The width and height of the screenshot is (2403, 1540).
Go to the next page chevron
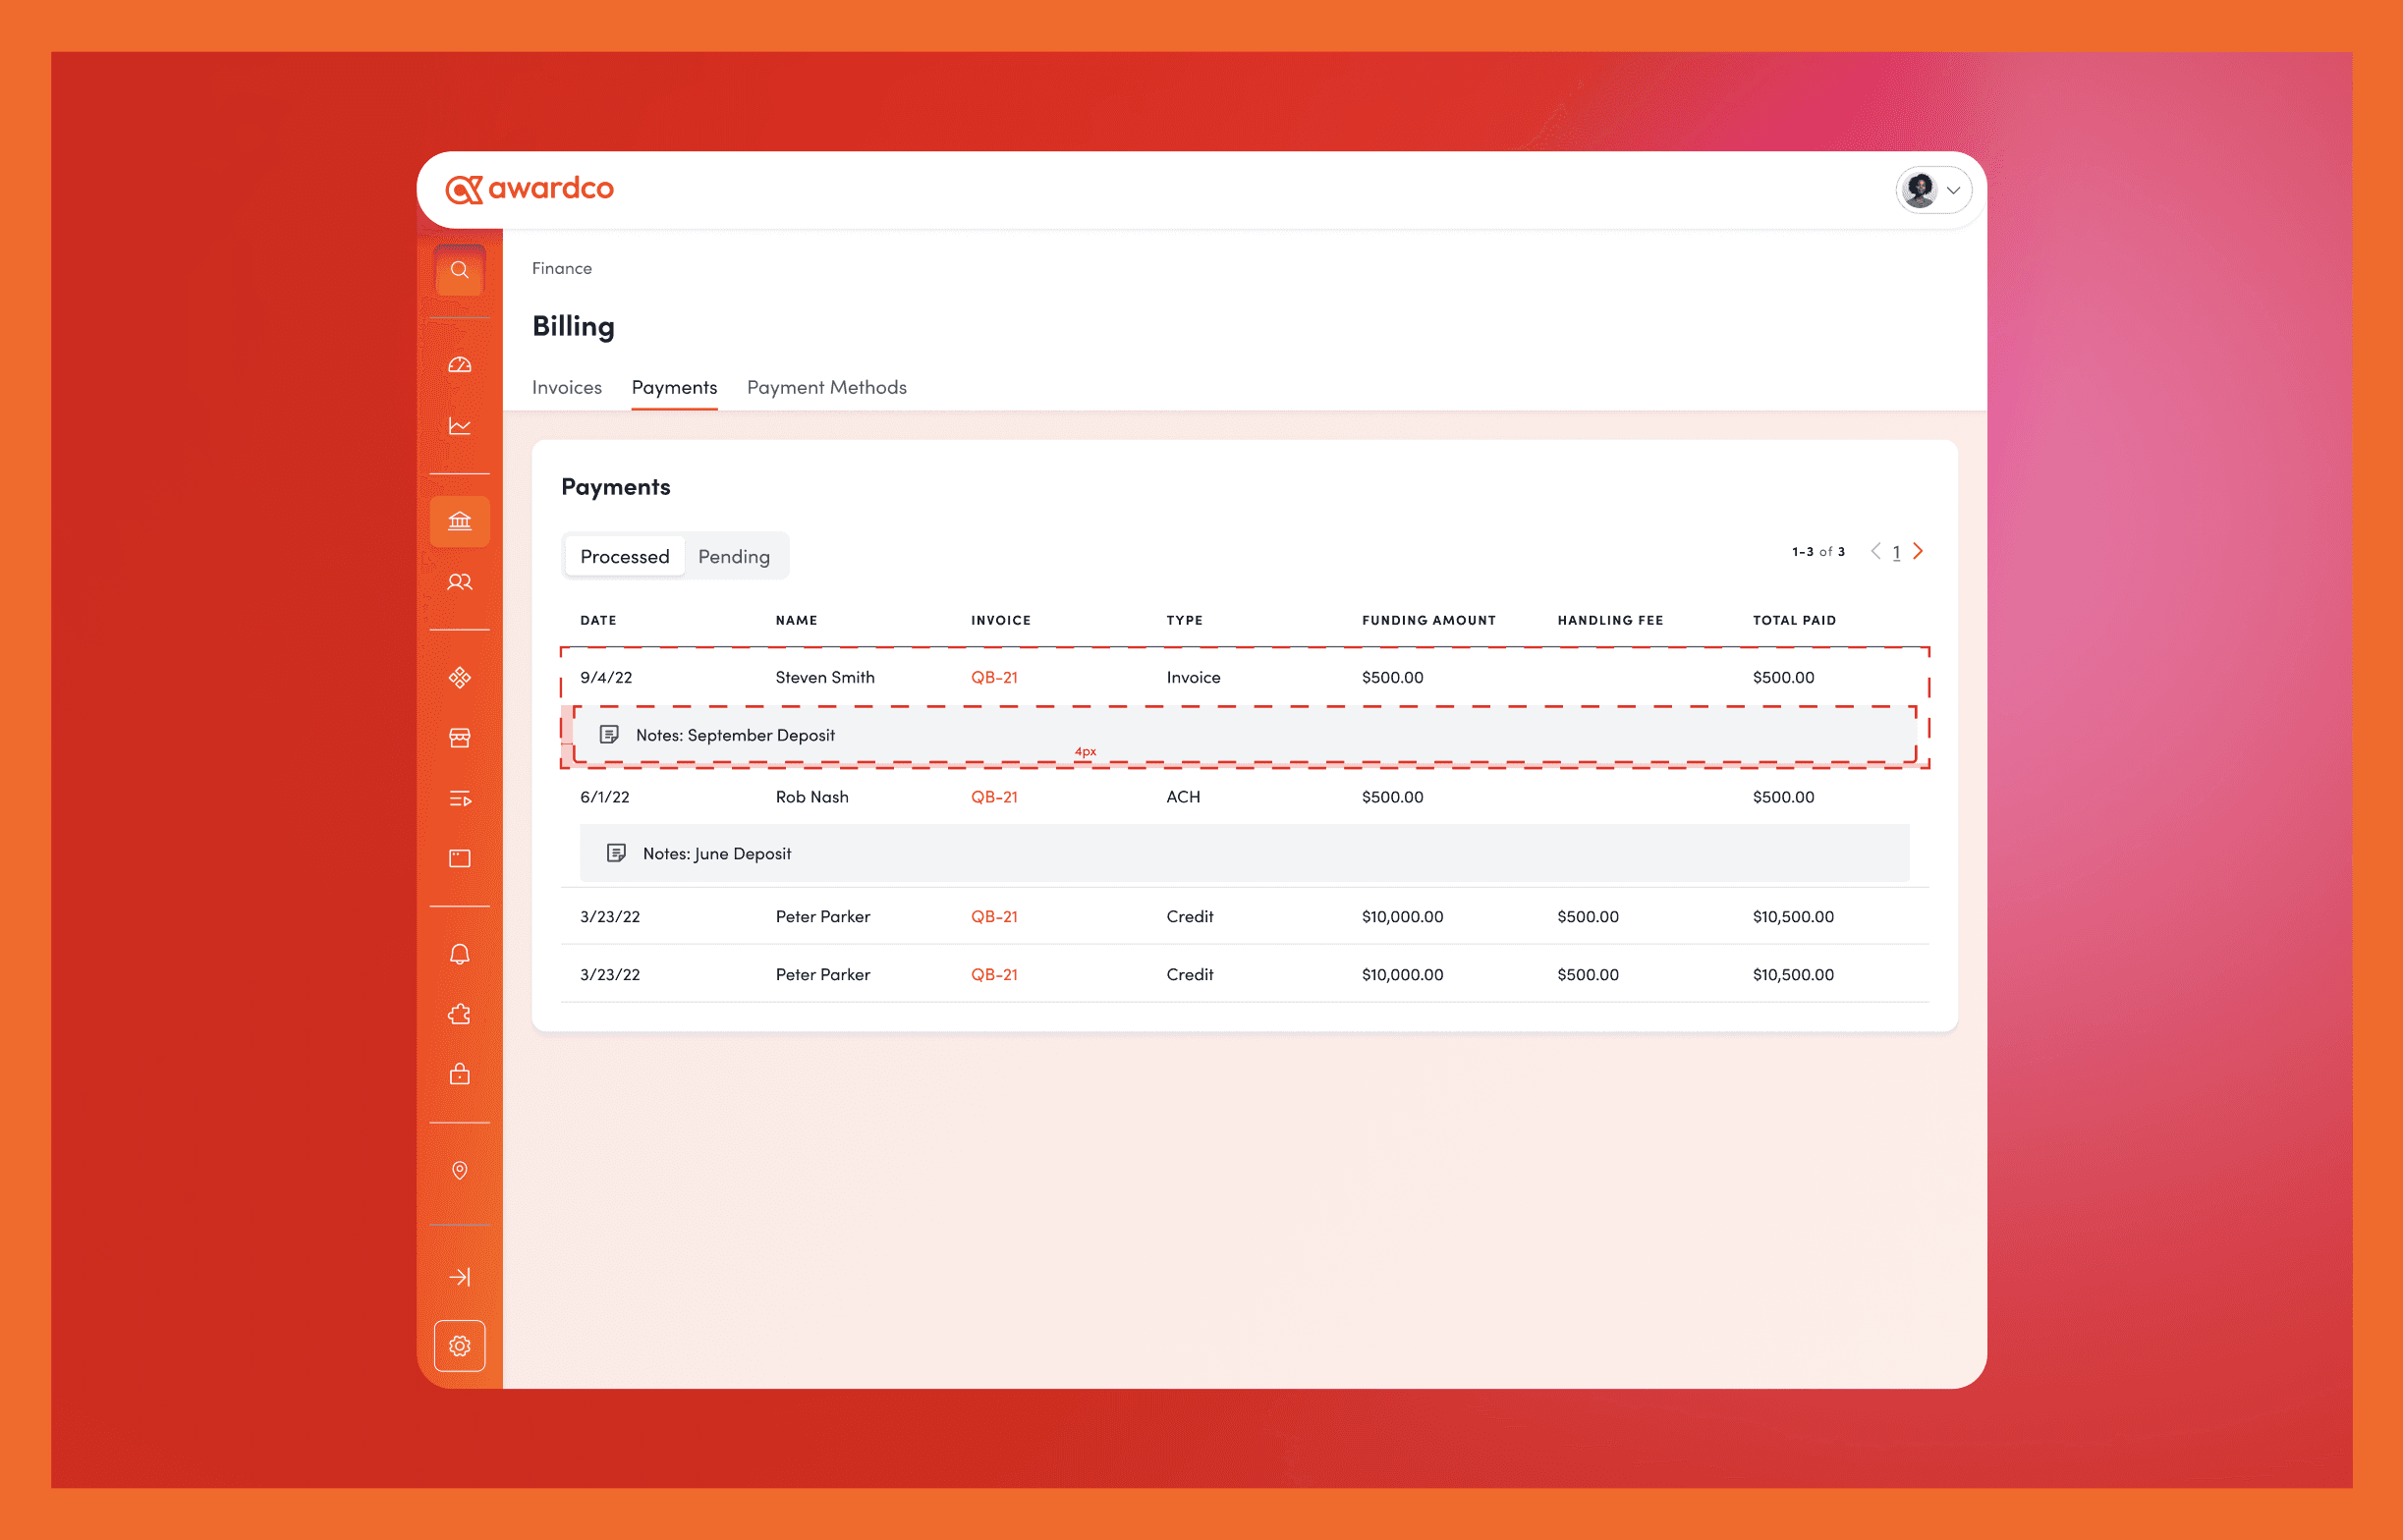coord(1918,552)
